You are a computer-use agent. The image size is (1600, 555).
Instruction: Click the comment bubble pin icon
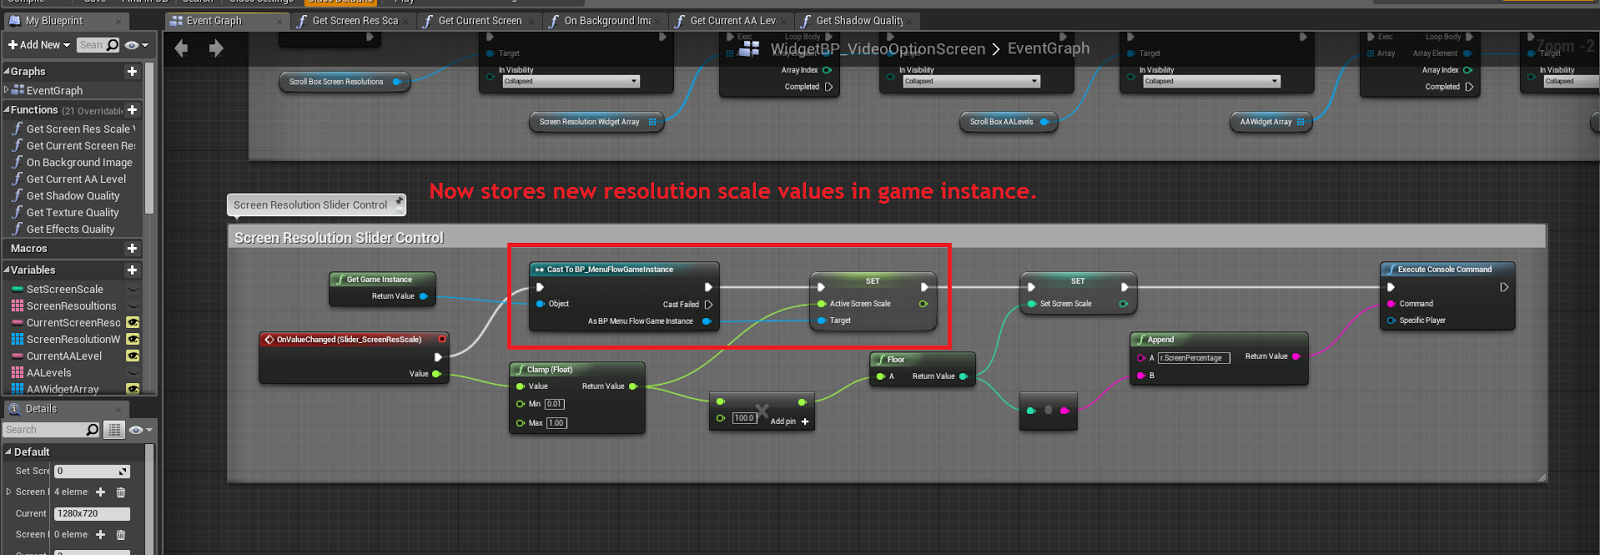click(x=399, y=200)
